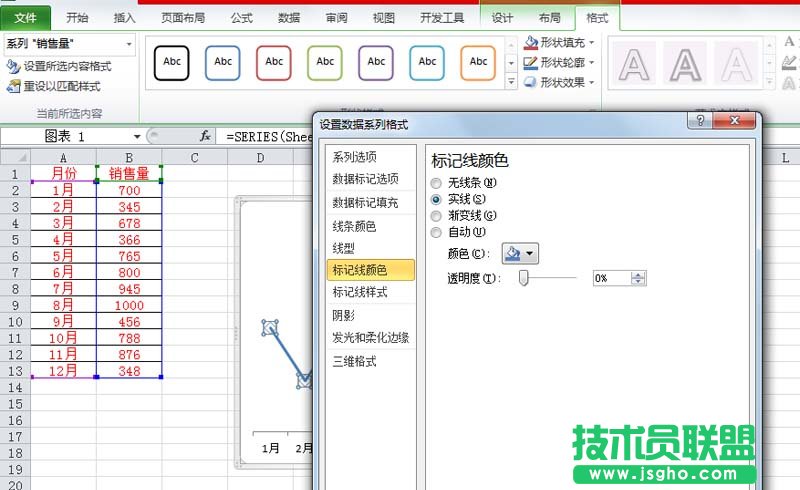Choose the purple outline Abc shape style
This screenshot has width=800, height=490.
(x=376, y=63)
